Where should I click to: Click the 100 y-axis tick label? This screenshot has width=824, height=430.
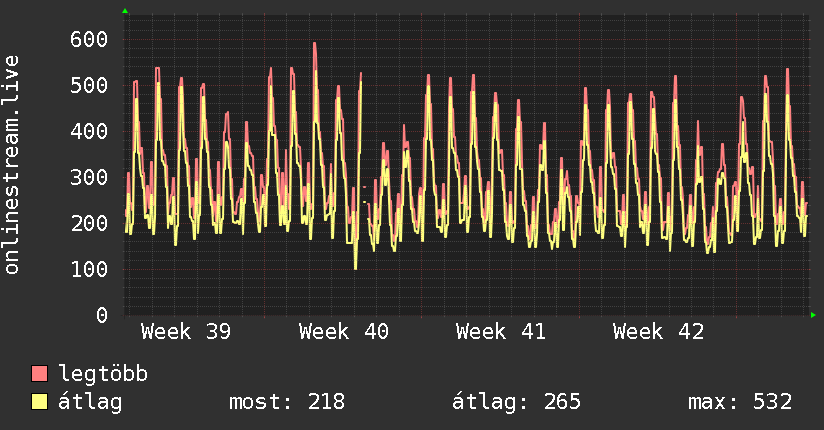89,269
